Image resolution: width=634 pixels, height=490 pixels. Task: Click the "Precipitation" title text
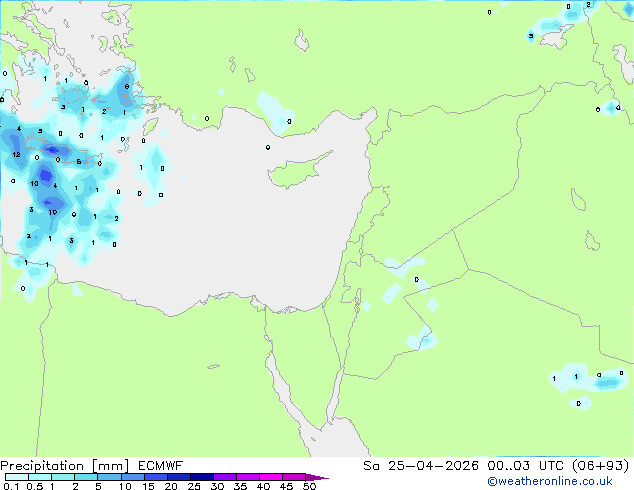pos(42,466)
